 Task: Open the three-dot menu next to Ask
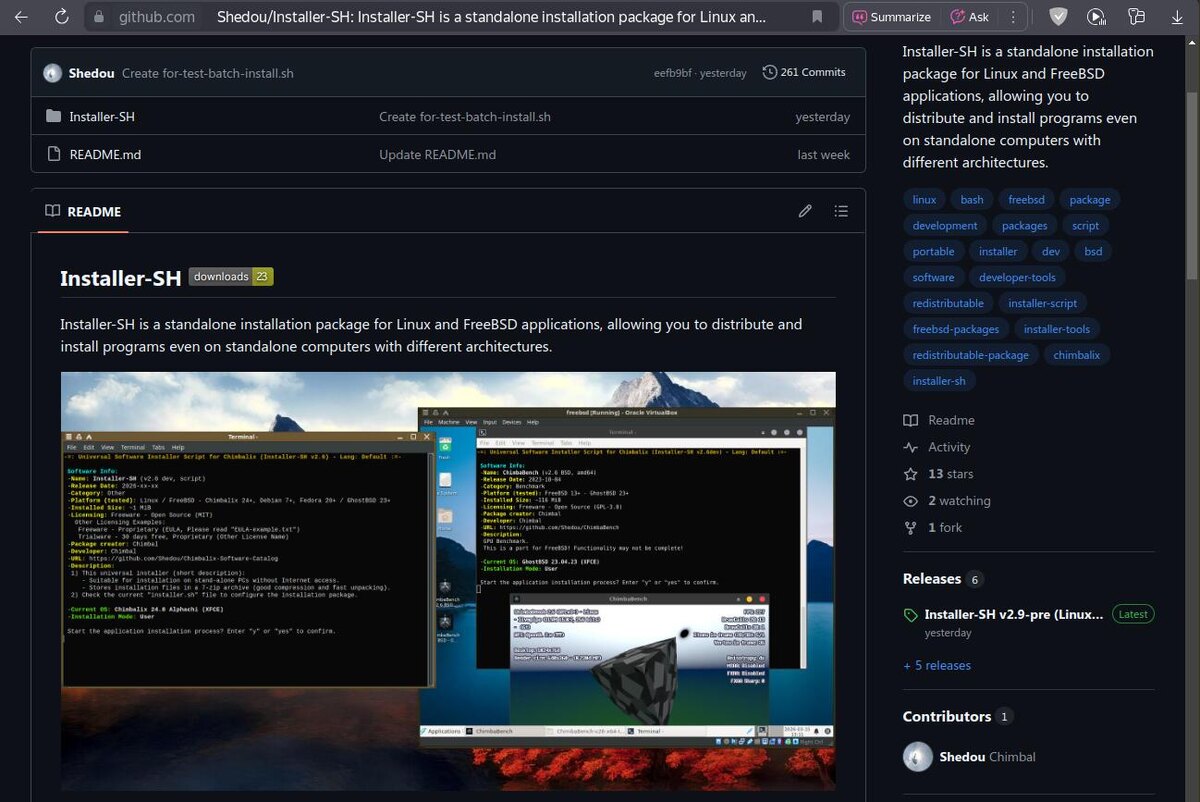1014,17
